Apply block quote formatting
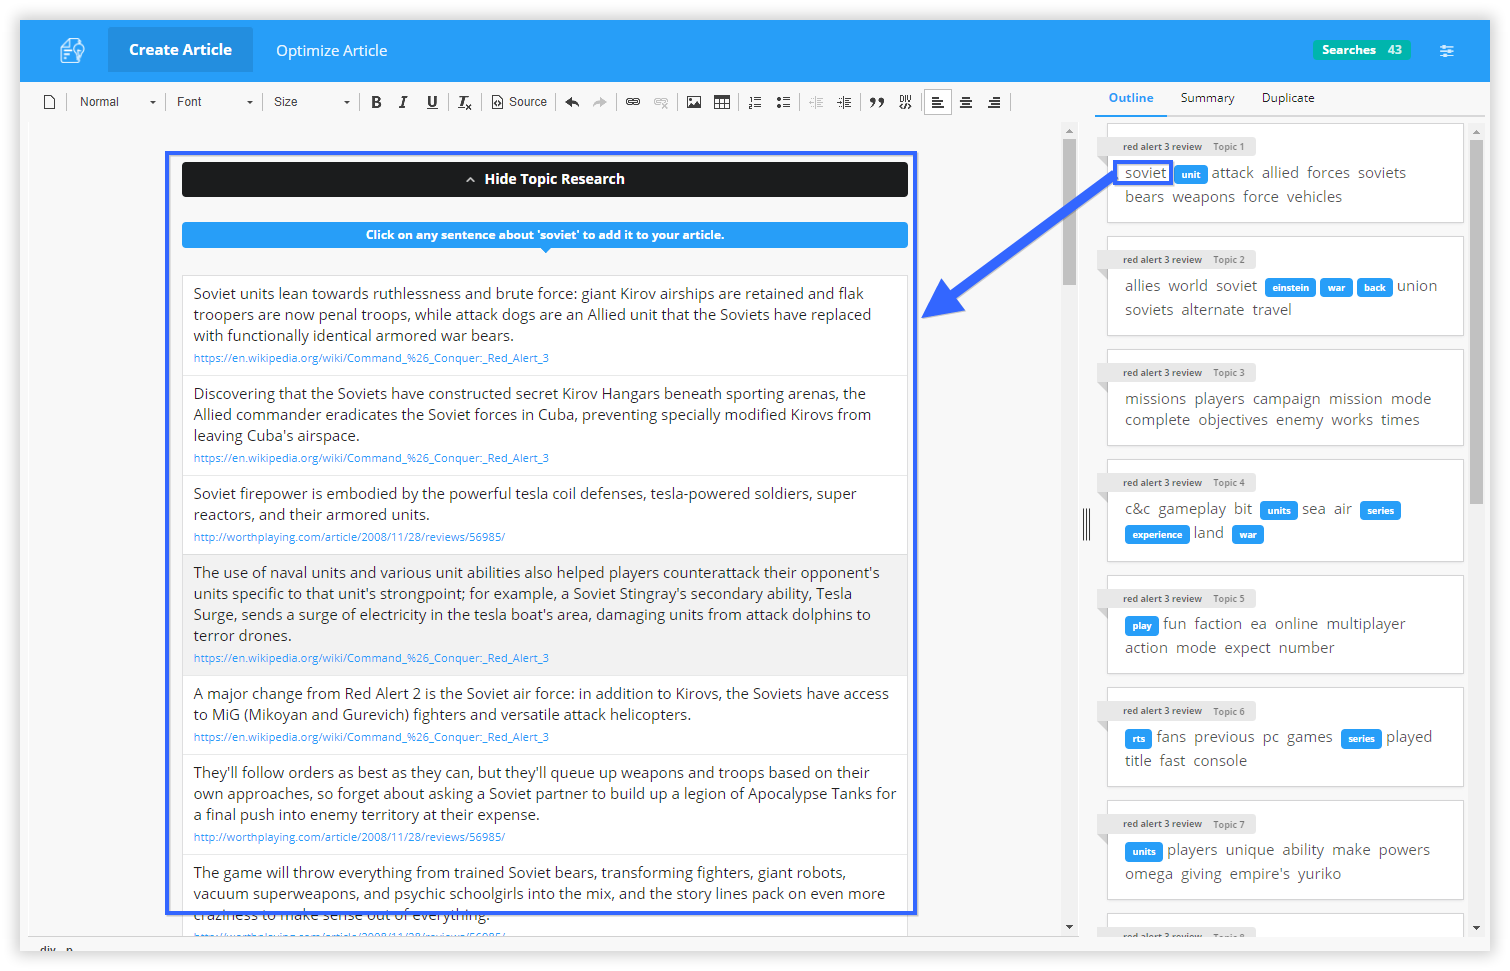The height and width of the screenshot is (971, 1510). tap(877, 102)
